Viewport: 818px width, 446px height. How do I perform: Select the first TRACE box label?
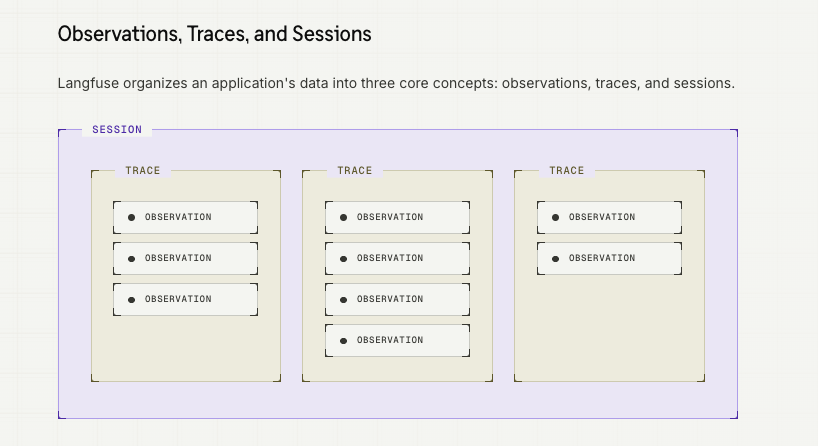(x=142, y=171)
